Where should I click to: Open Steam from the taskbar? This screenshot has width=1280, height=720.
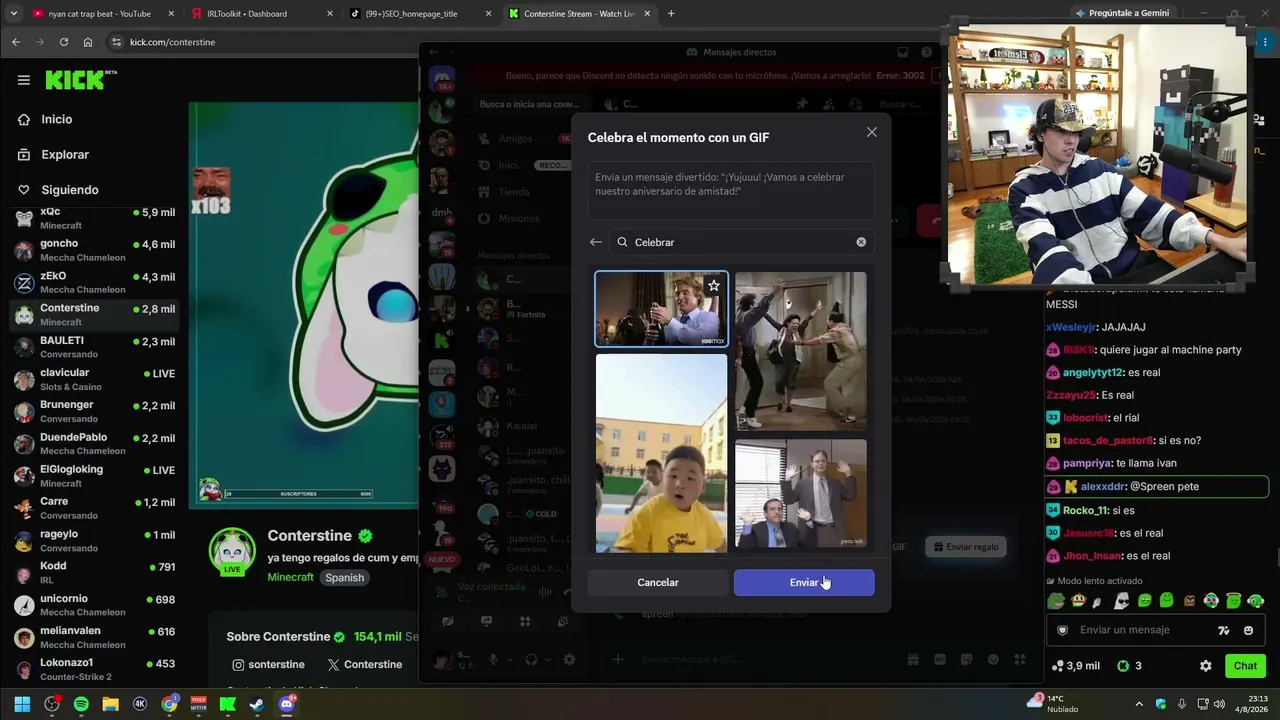pyautogui.click(x=257, y=704)
